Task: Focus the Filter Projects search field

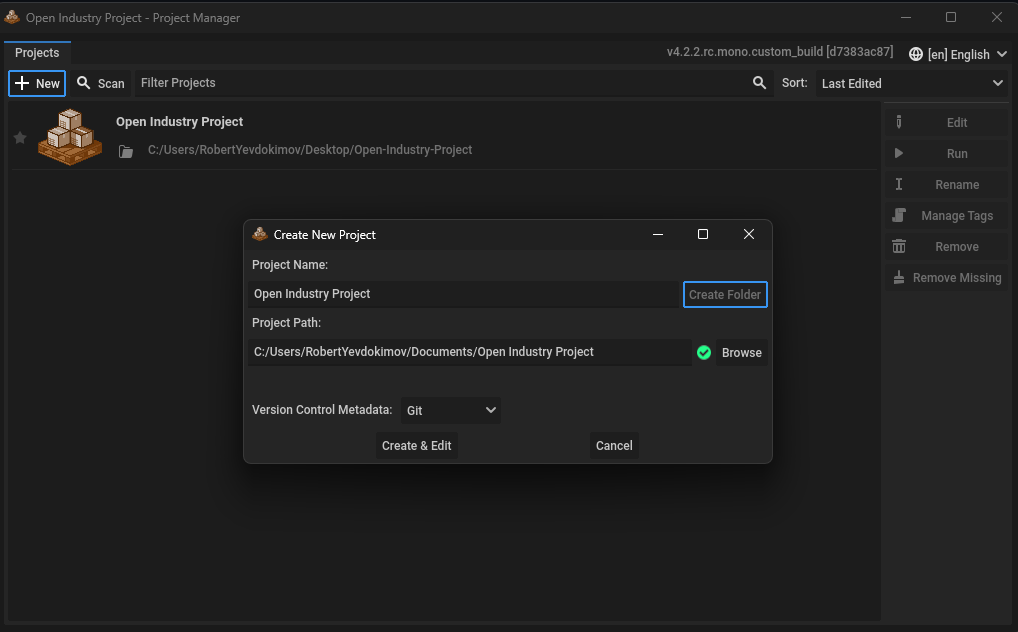Action: point(454,83)
